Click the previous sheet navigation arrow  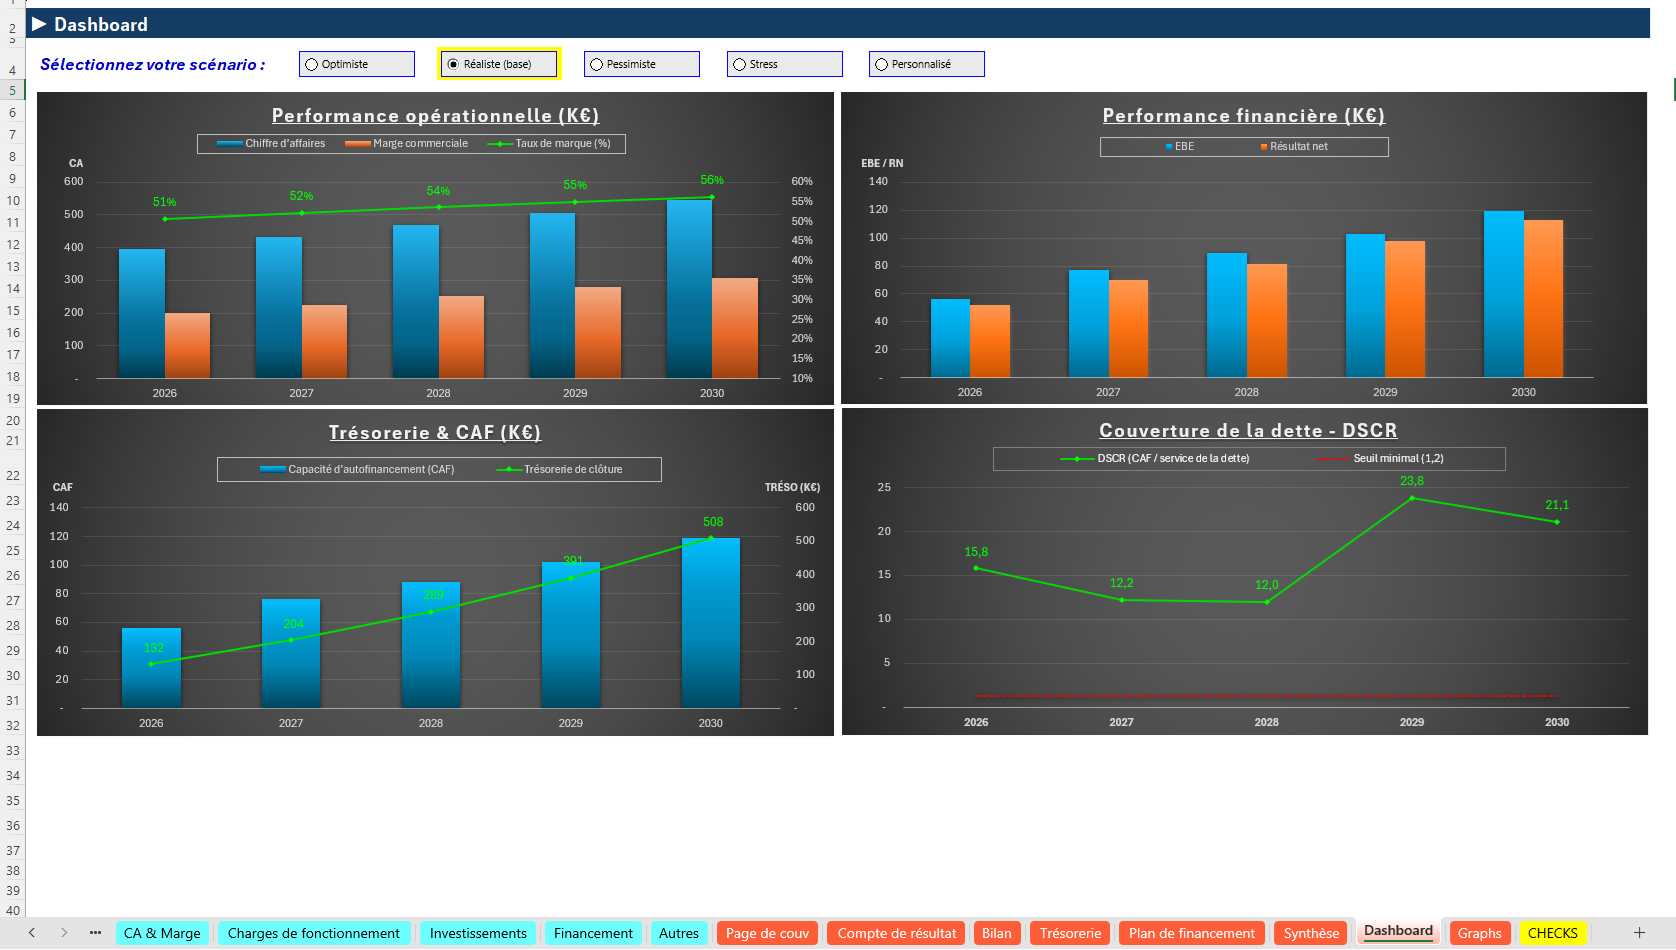(x=32, y=933)
